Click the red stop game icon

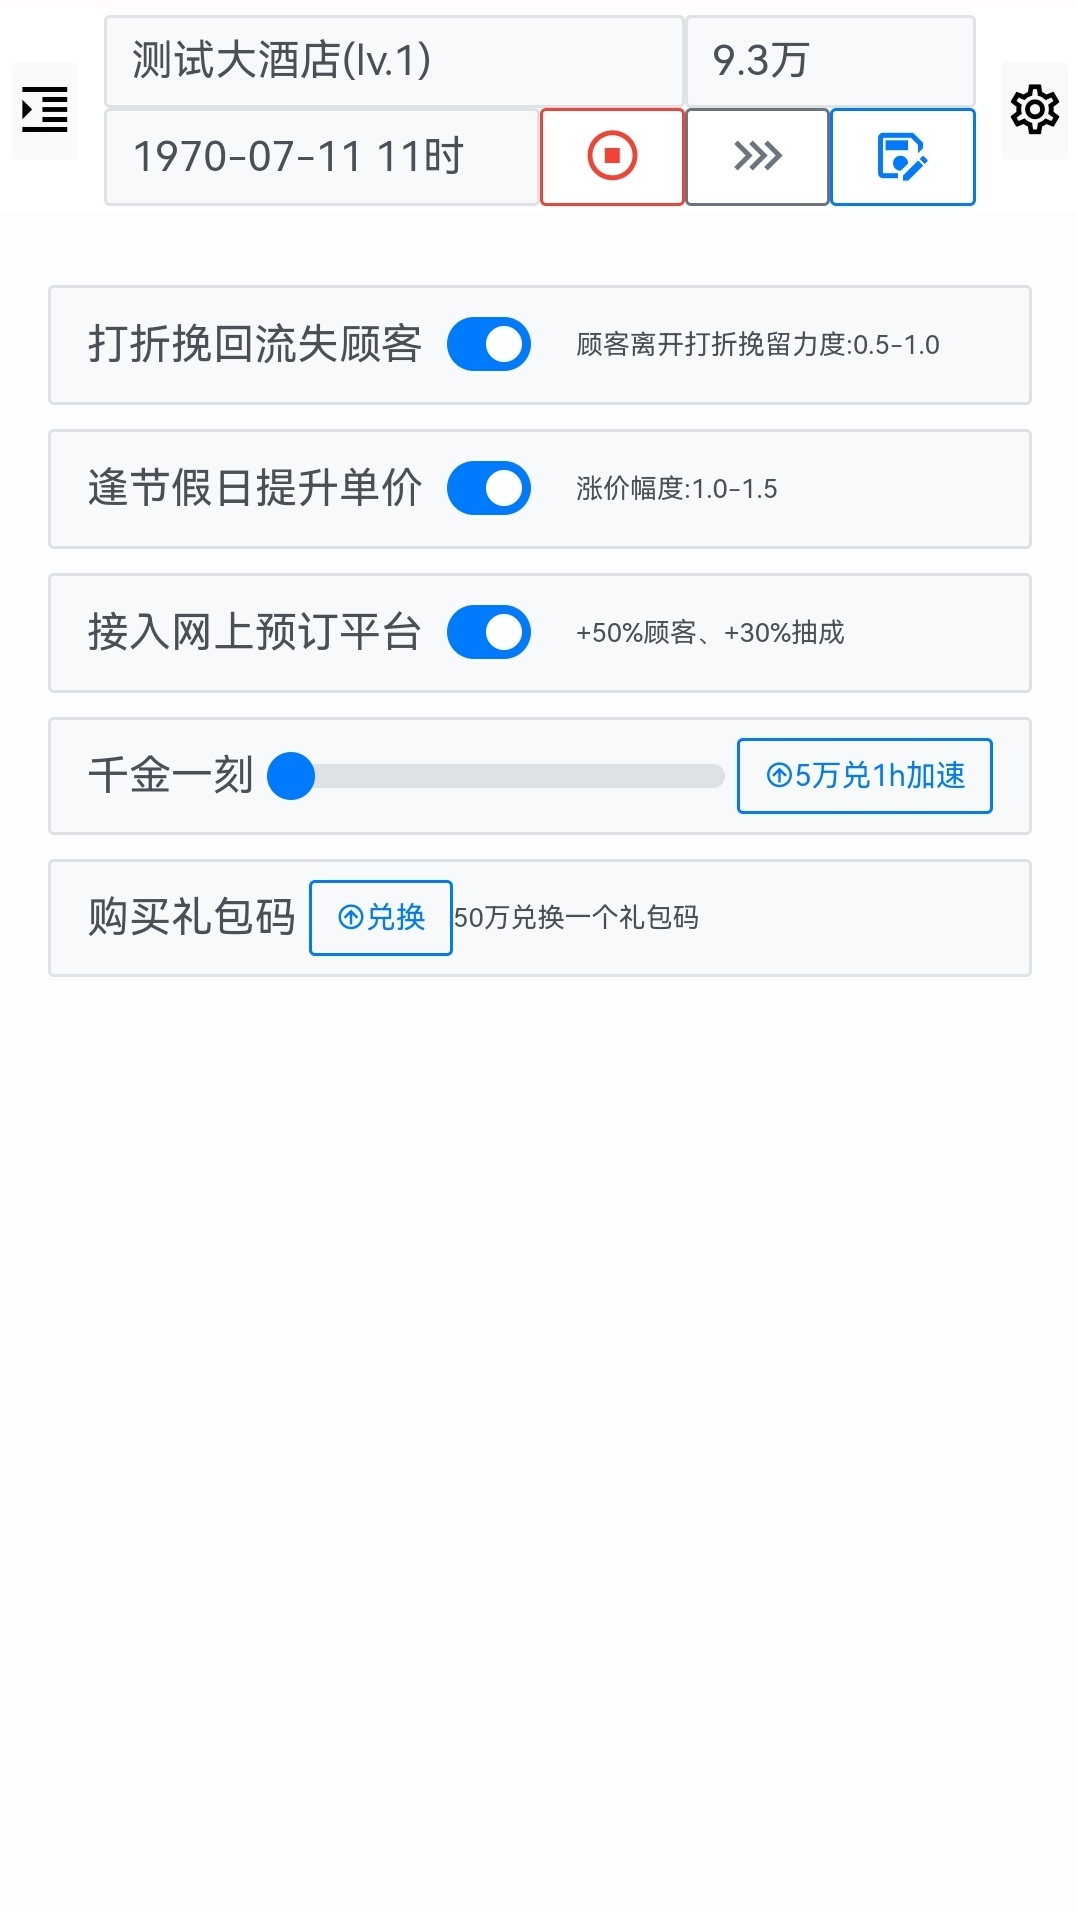612,156
